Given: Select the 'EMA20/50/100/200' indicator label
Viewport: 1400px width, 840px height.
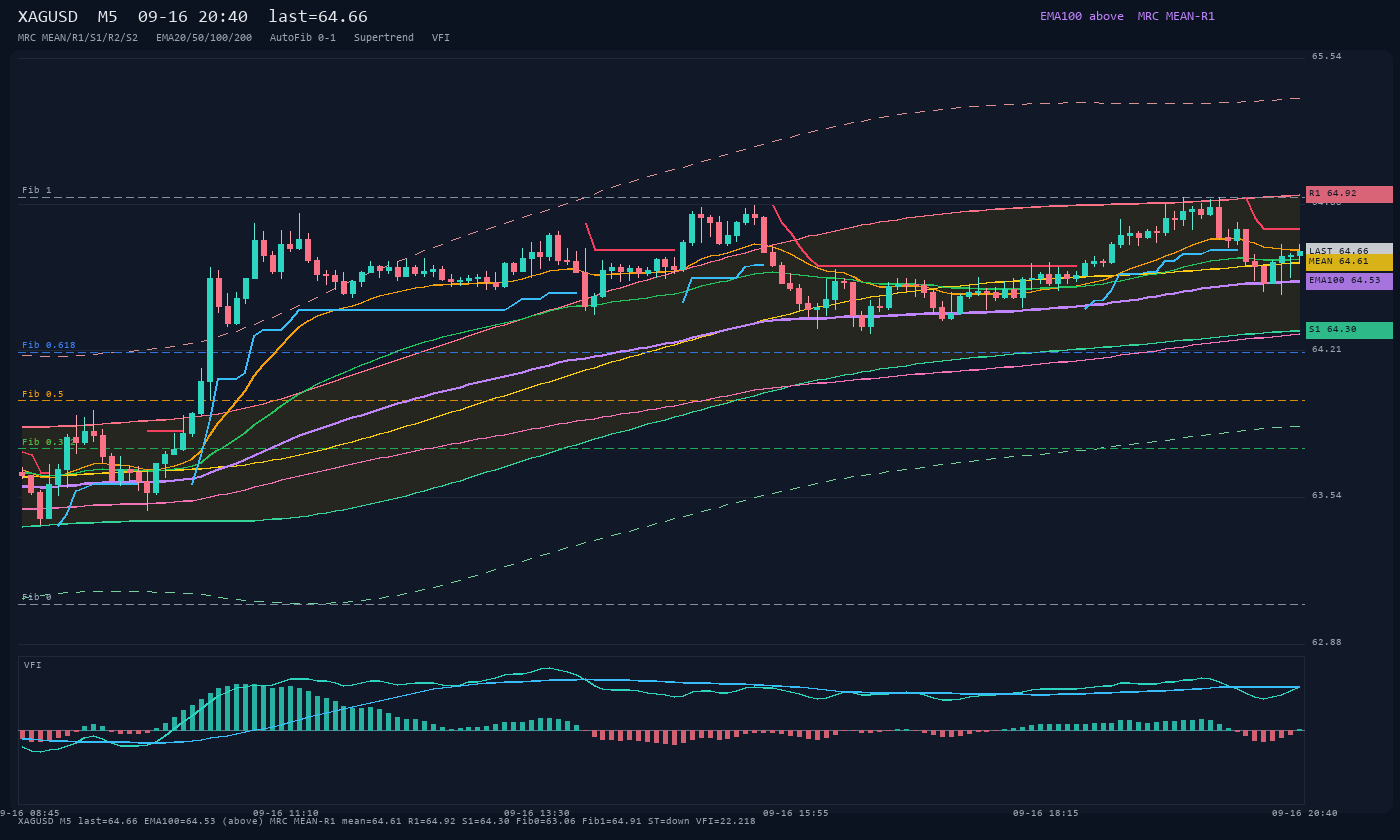Looking at the screenshot, I should 204,38.
